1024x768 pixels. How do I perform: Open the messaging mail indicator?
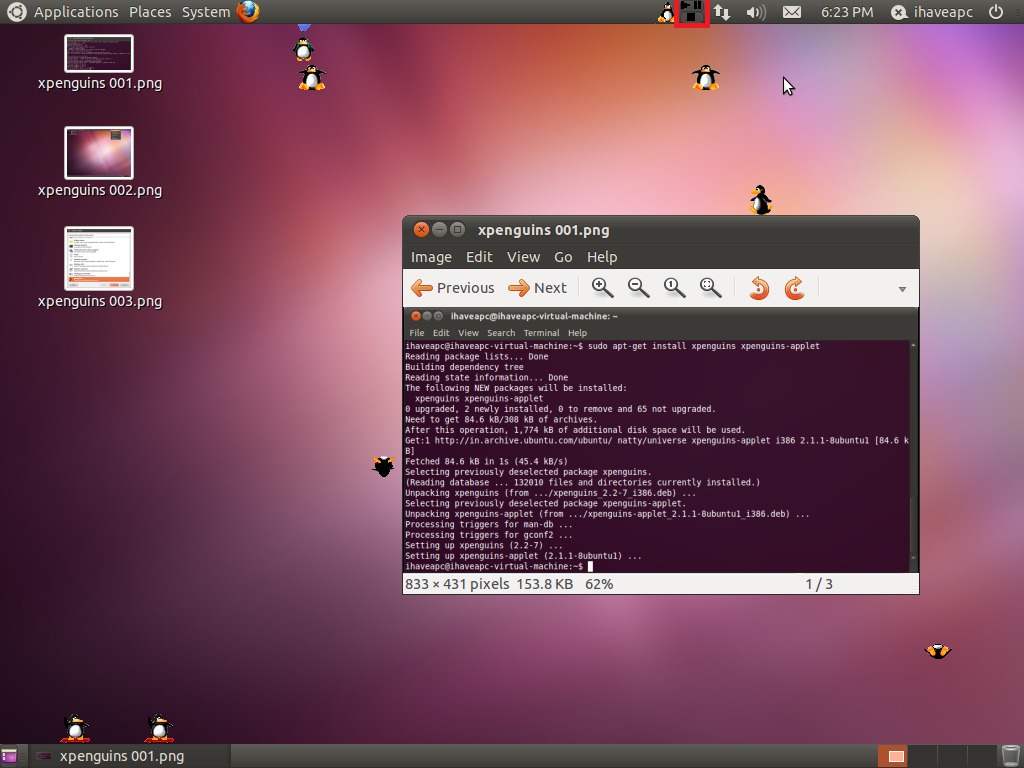click(x=792, y=12)
